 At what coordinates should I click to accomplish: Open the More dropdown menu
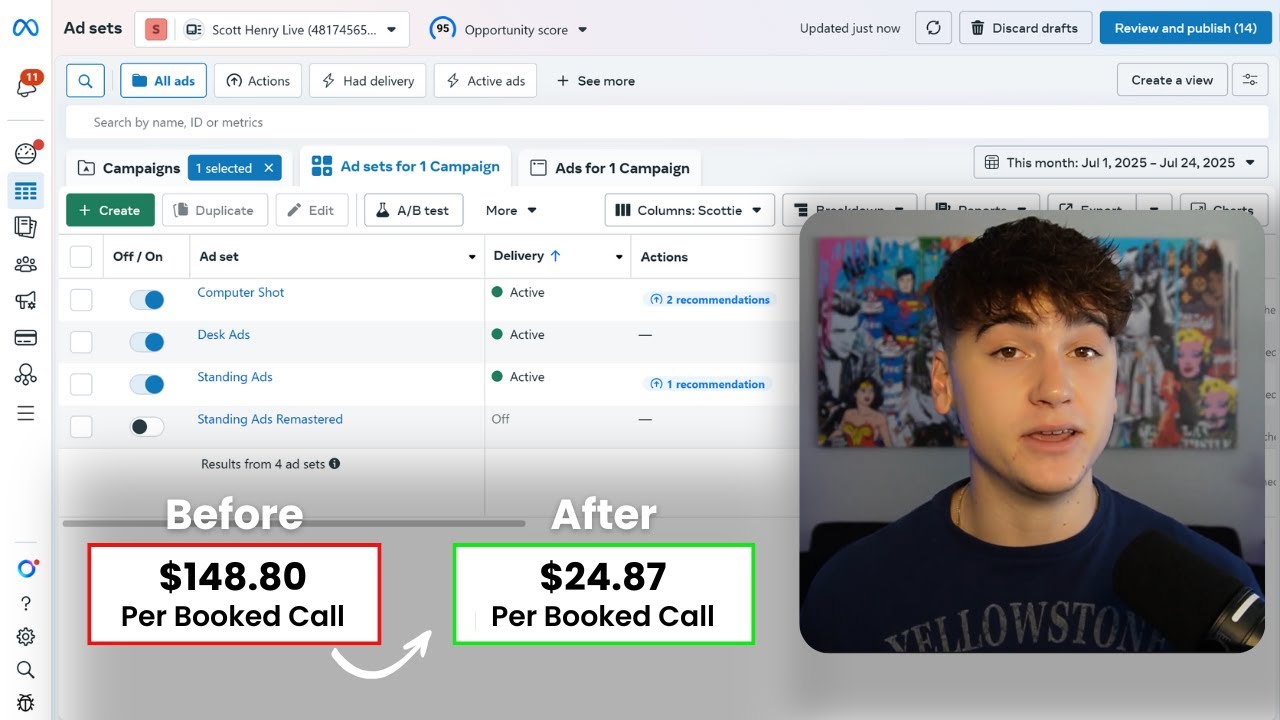pyautogui.click(x=511, y=210)
